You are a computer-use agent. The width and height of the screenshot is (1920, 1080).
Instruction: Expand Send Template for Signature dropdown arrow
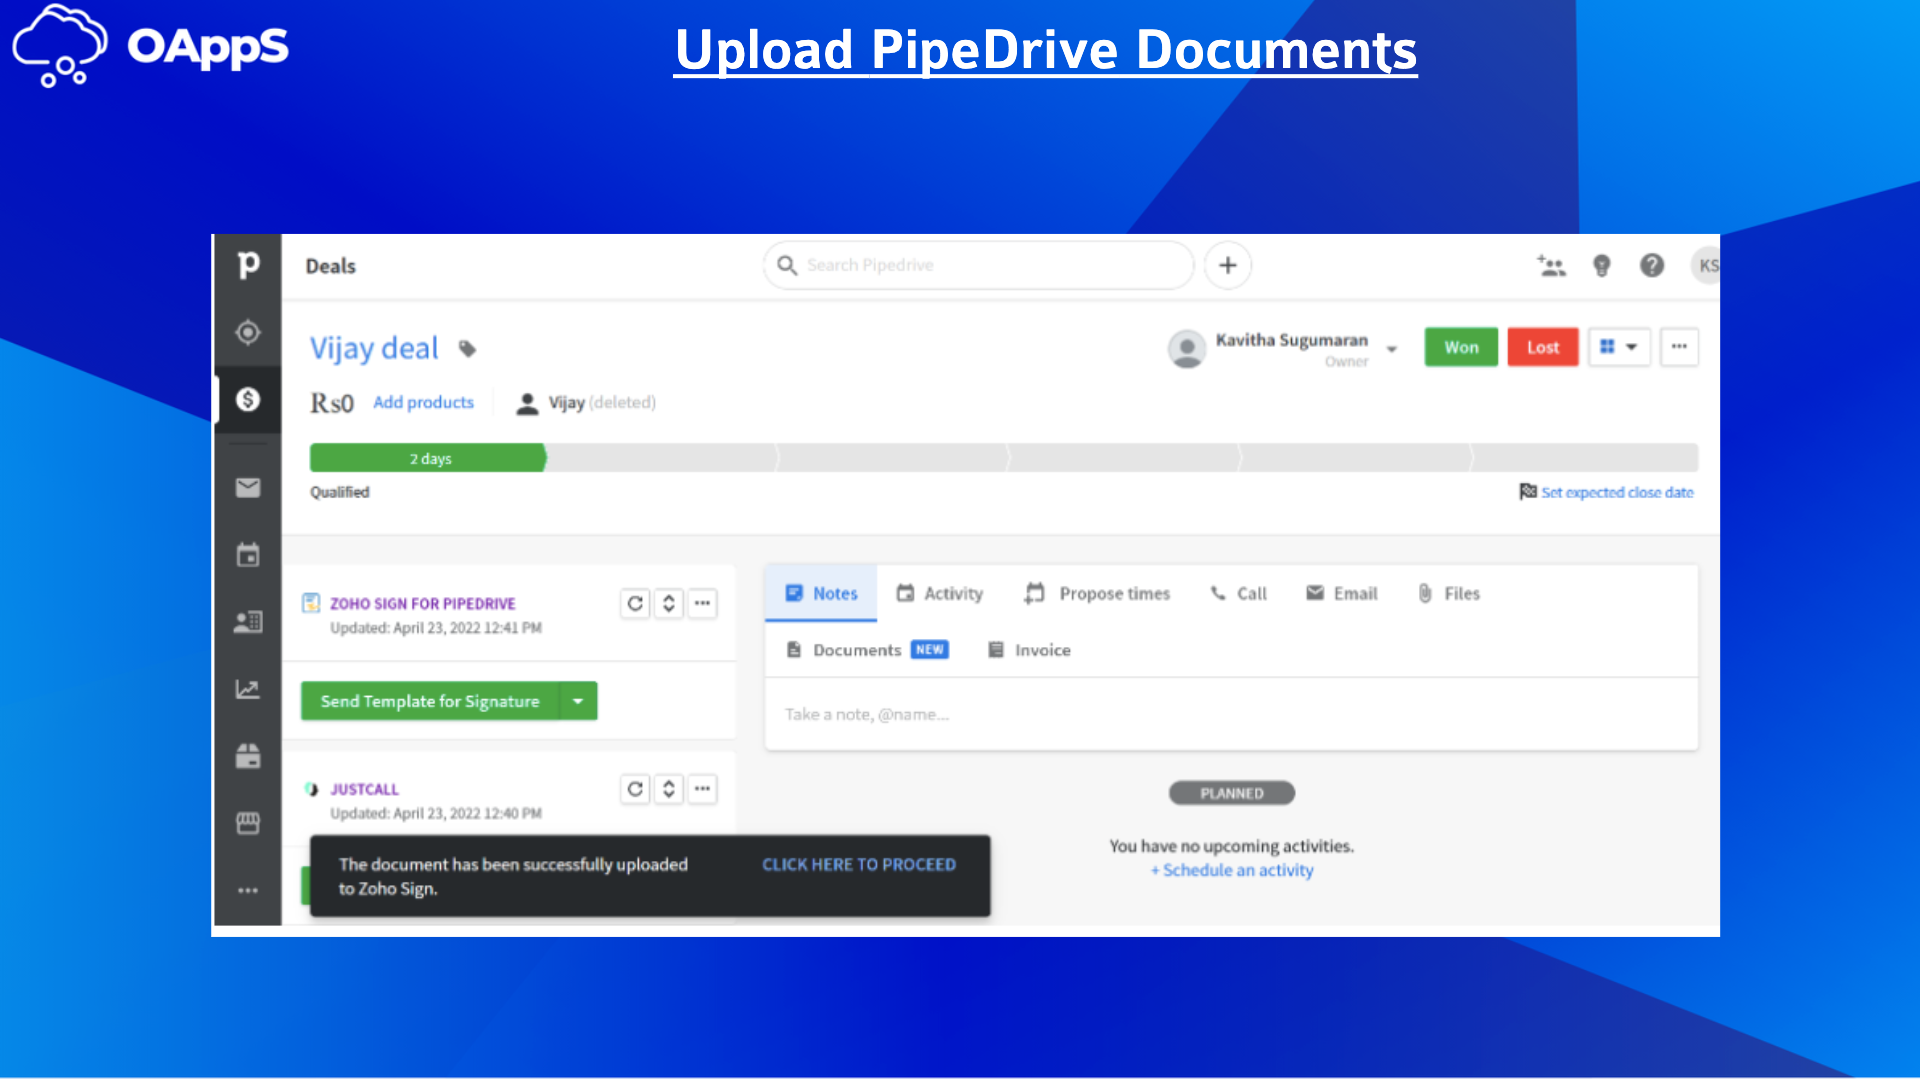pos(578,701)
